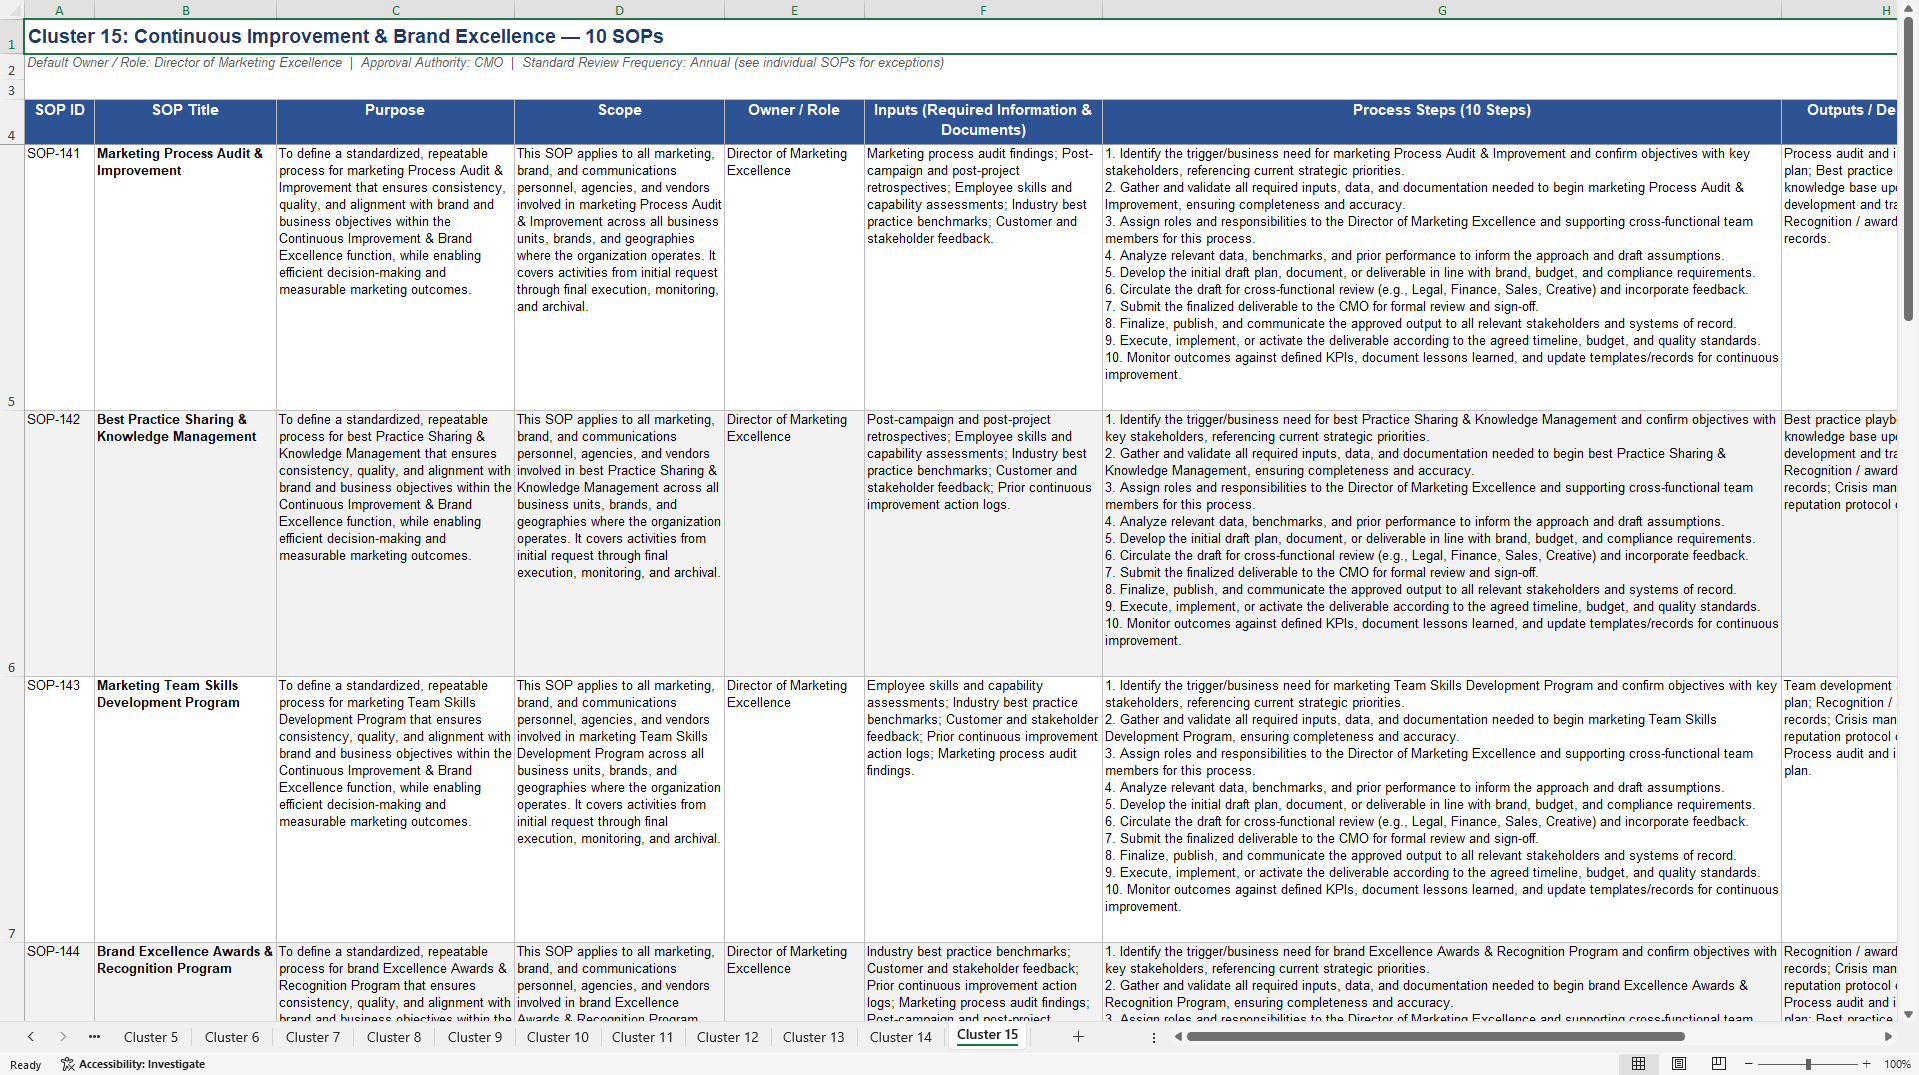The height and width of the screenshot is (1075, 1919).
Task: Go to next sheet tab arrow
Action: tap(63, 1037)
